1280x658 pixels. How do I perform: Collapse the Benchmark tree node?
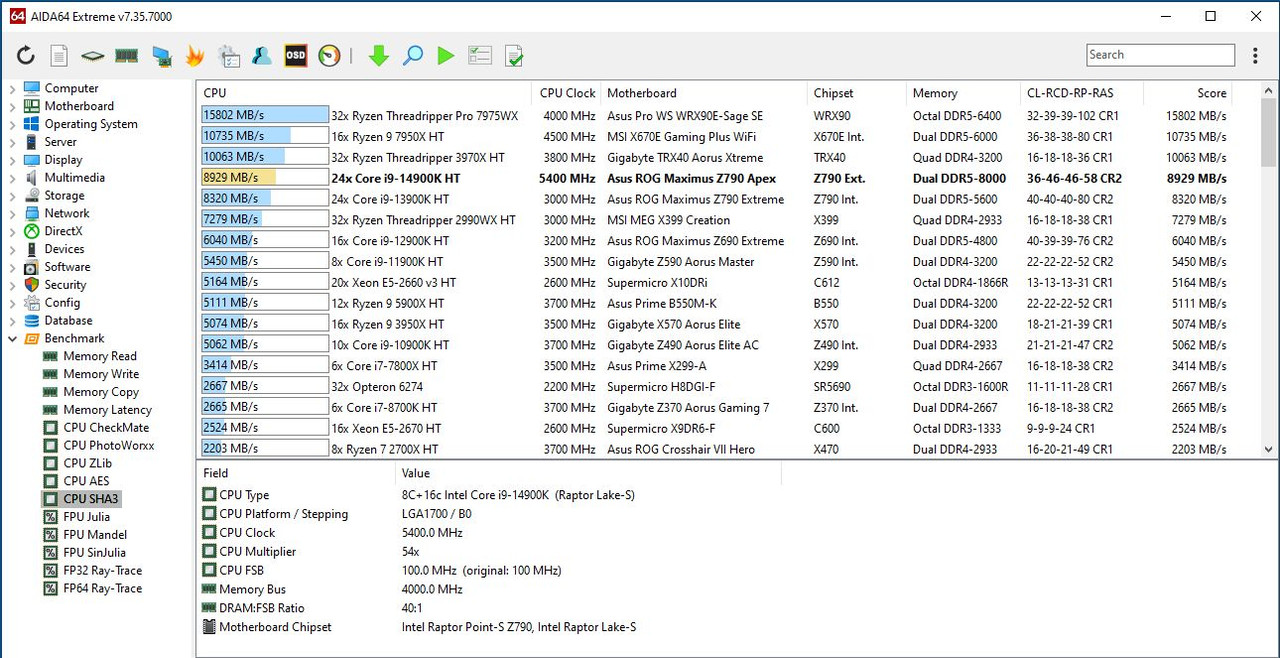click(x=12, y=339)
